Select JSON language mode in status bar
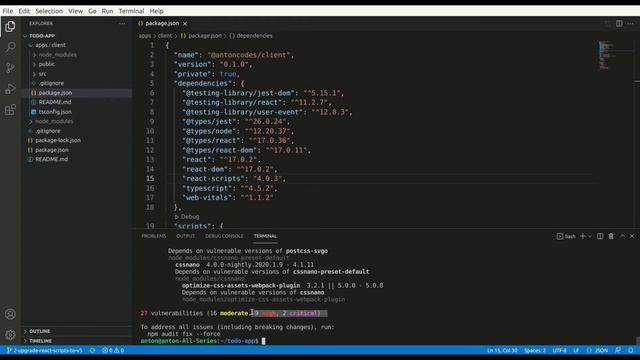Screen dimensions: 640x360 598,350
